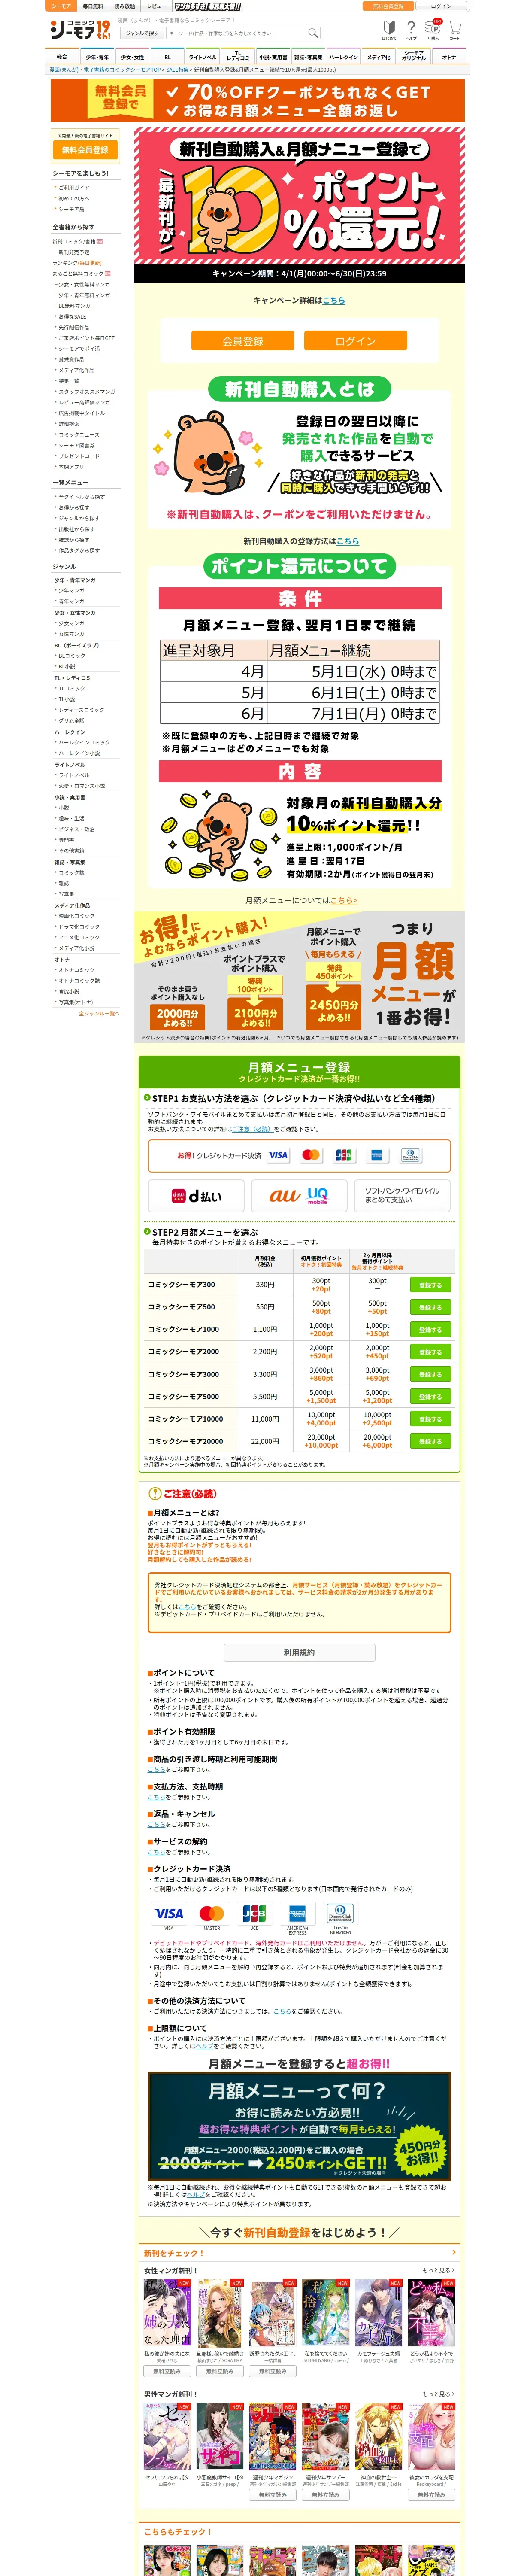Viewport: 515px width, 2576px height.
Task: Open the 全ジャンル一覧へ link
Action: (99, 1013)
